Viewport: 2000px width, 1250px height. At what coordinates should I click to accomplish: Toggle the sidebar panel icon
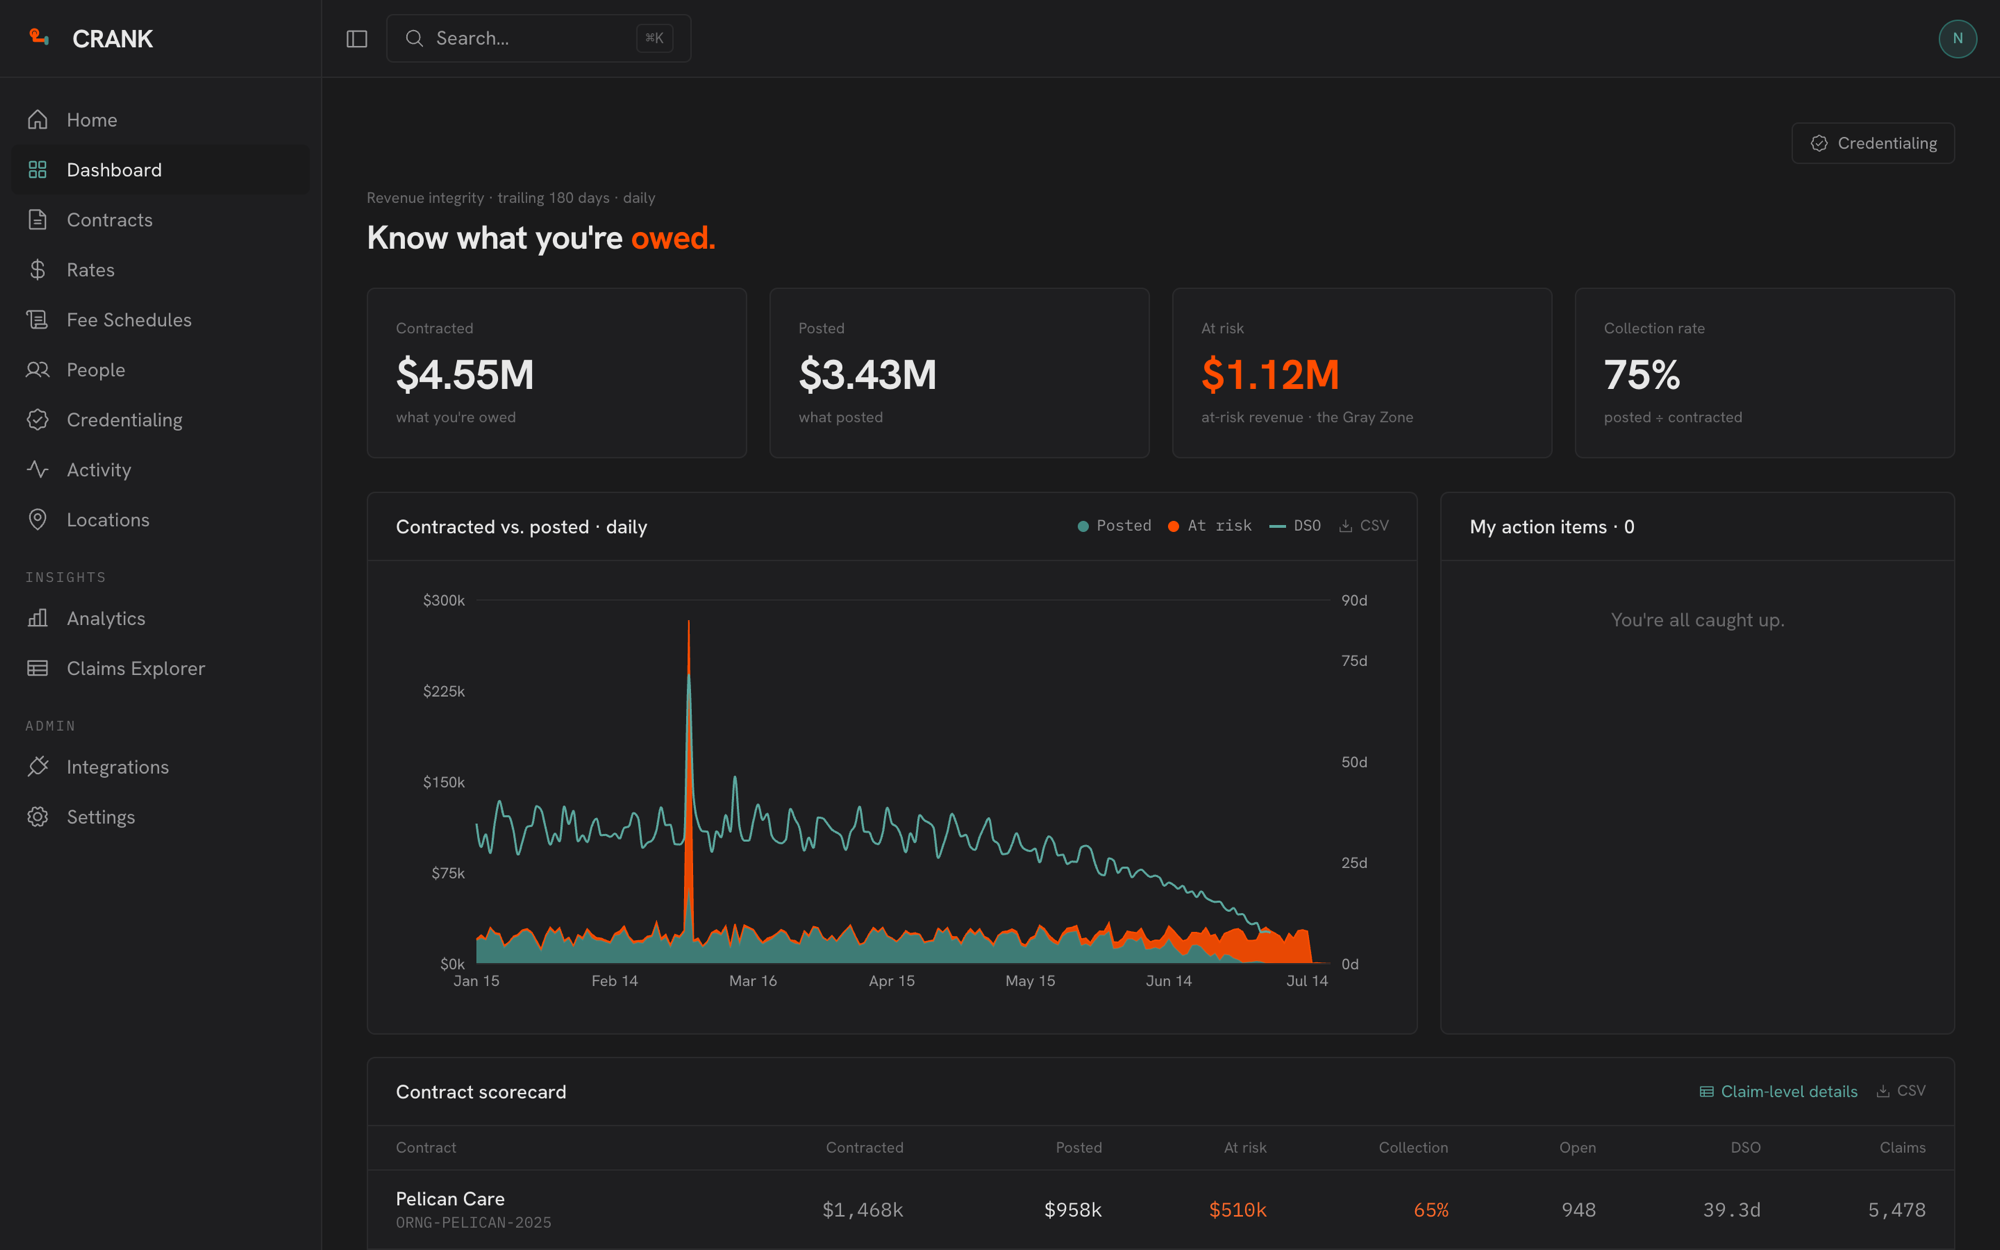[357, 38]
